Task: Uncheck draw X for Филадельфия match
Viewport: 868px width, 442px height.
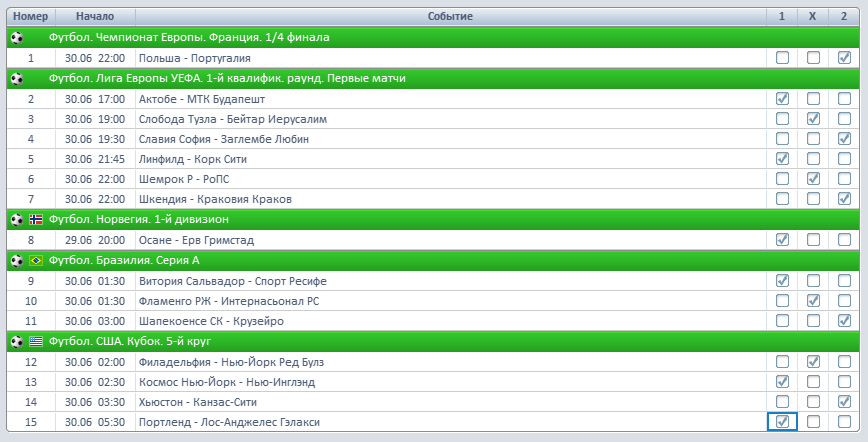Action: point(813,361)
